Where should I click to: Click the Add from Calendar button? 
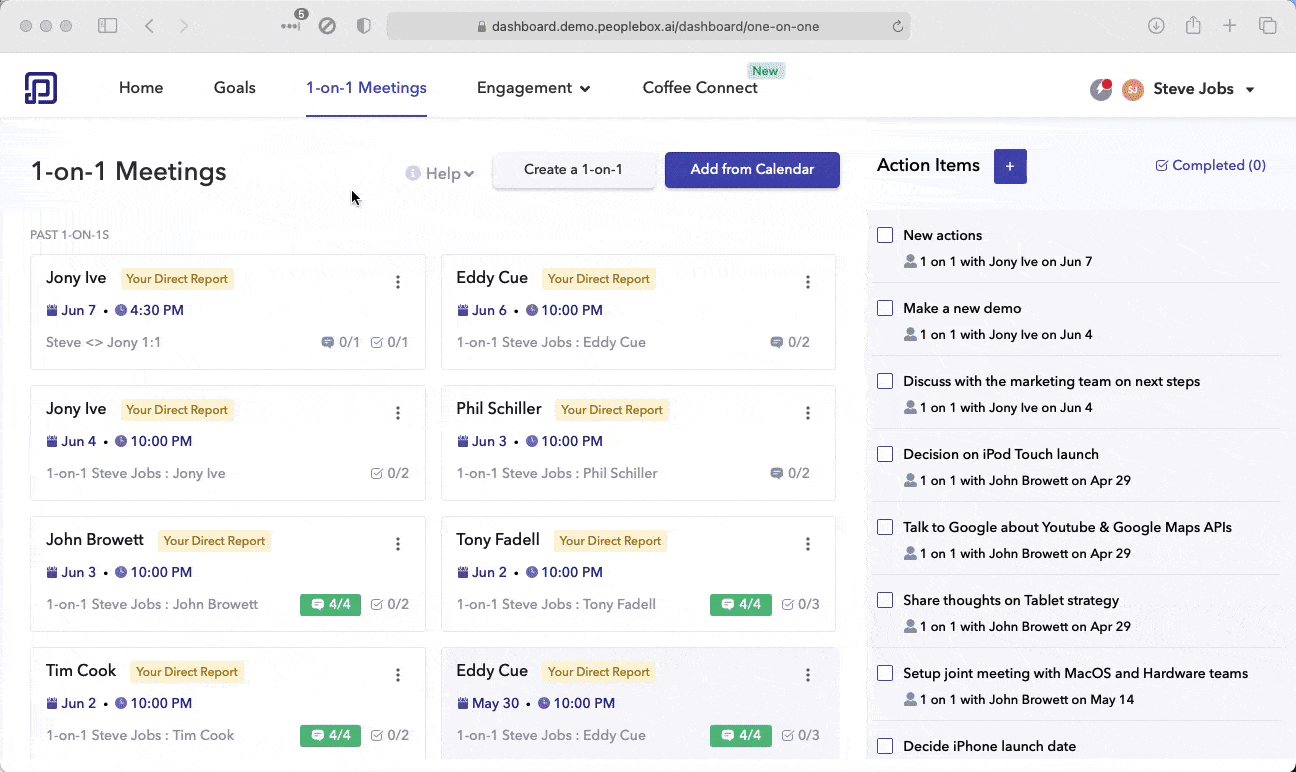[752, 170]
